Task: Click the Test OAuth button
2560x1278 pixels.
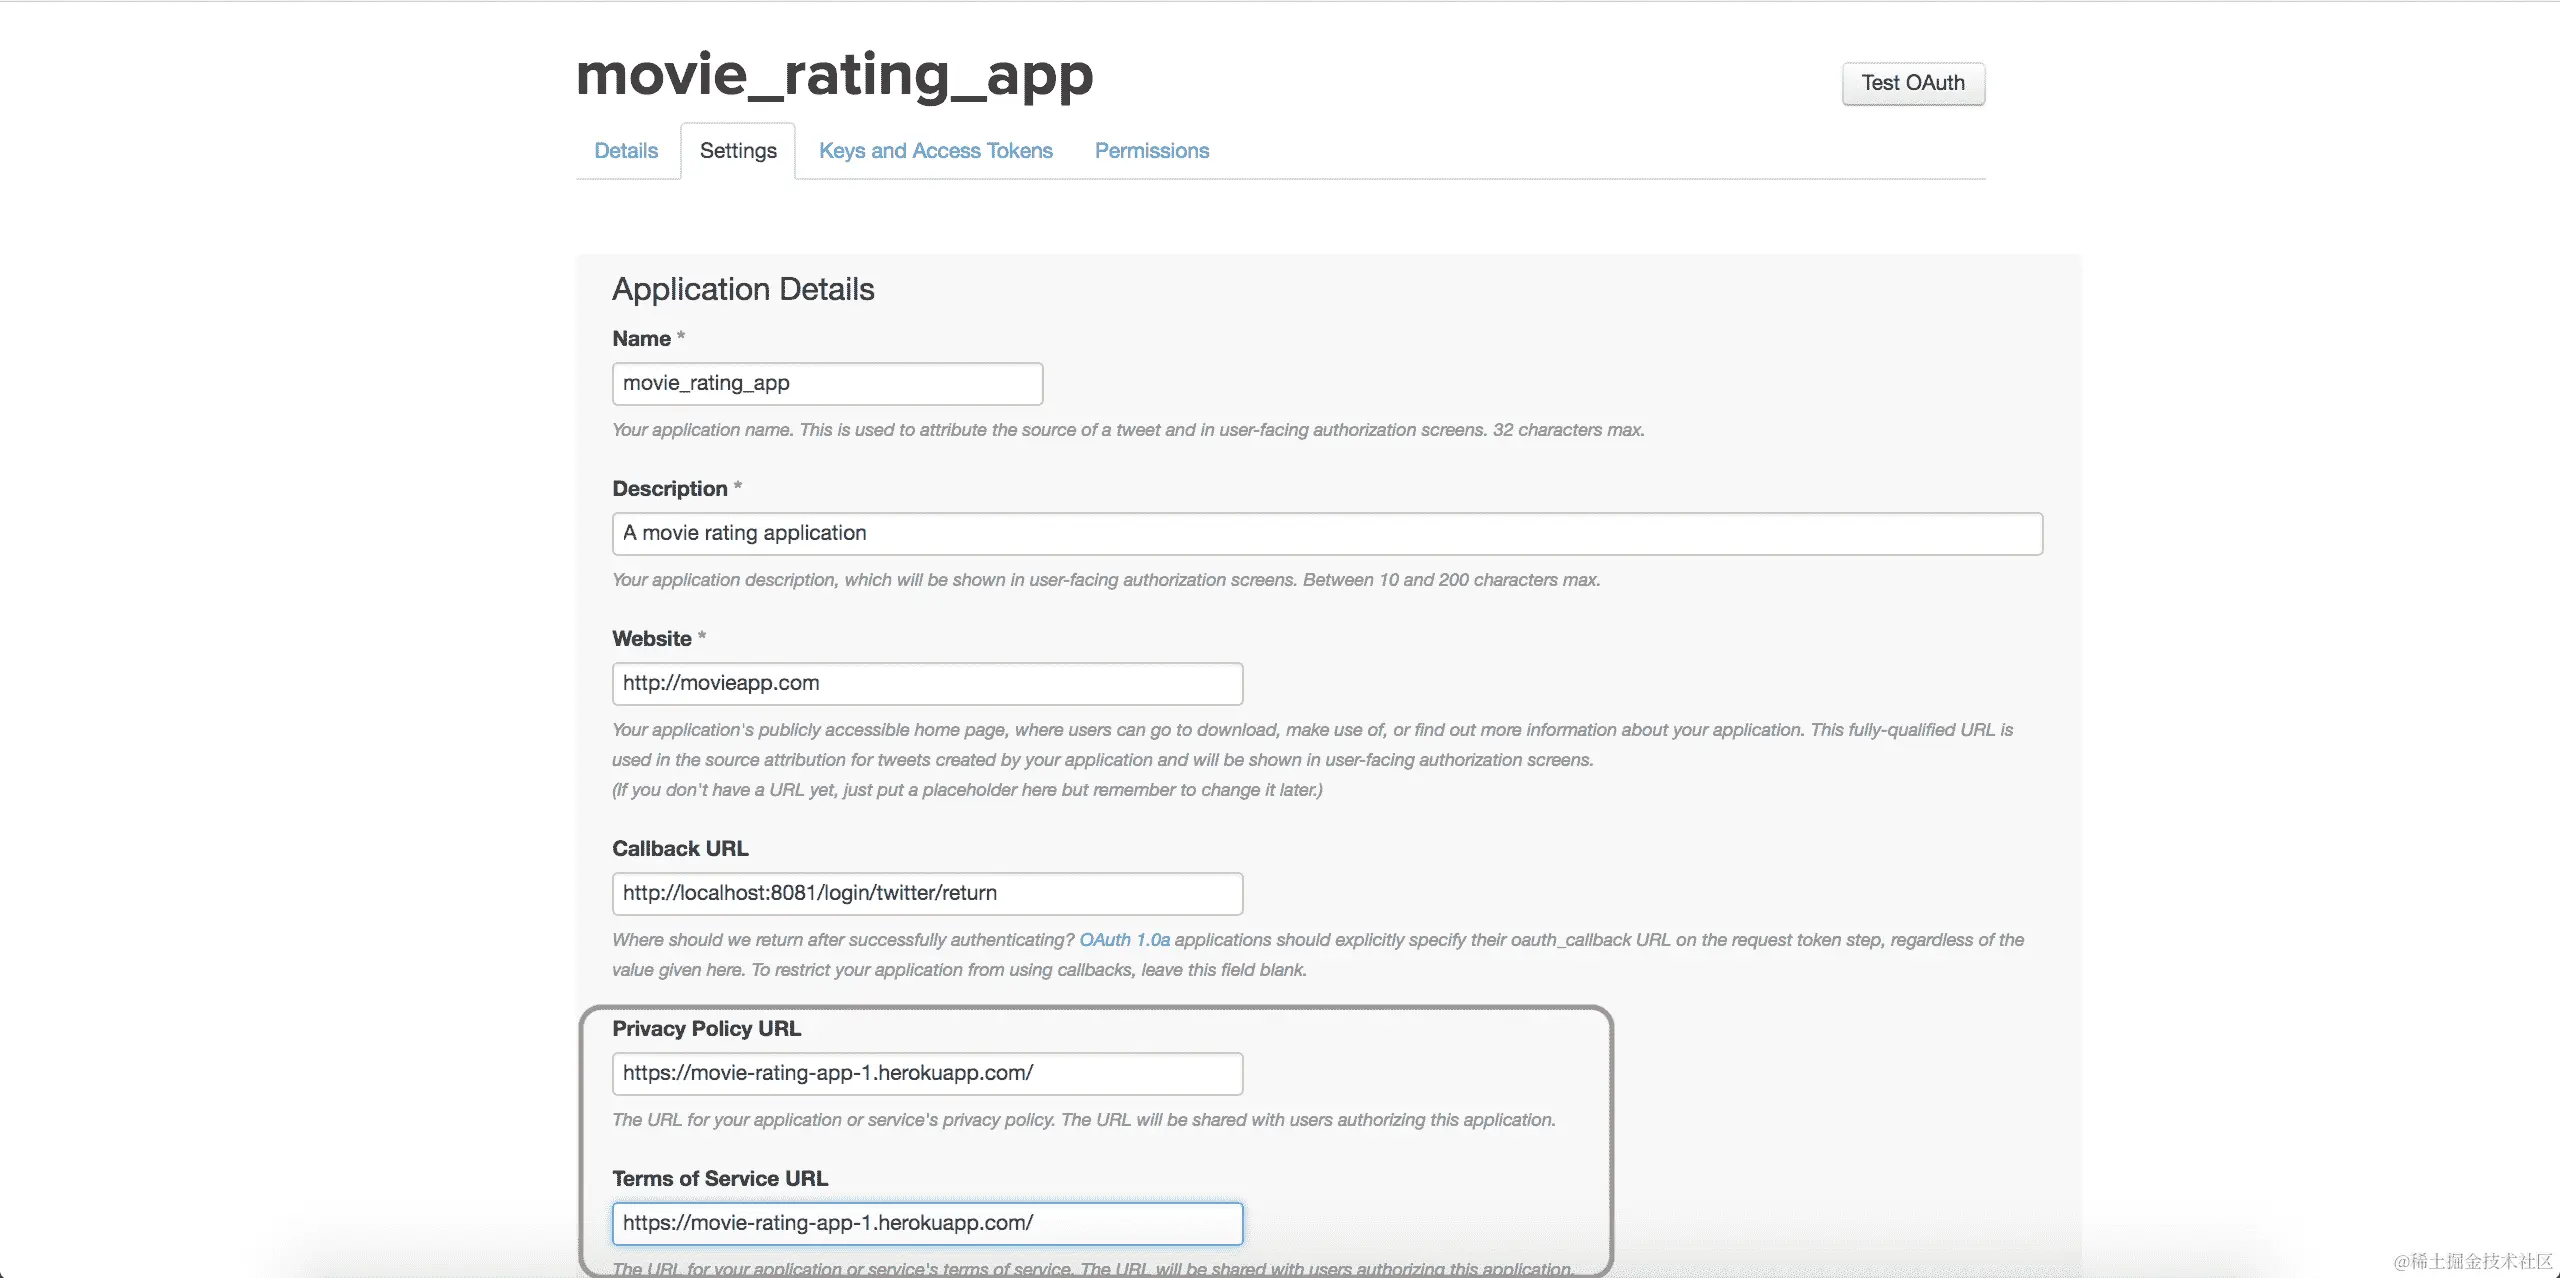Action: tap(1912, 83)
